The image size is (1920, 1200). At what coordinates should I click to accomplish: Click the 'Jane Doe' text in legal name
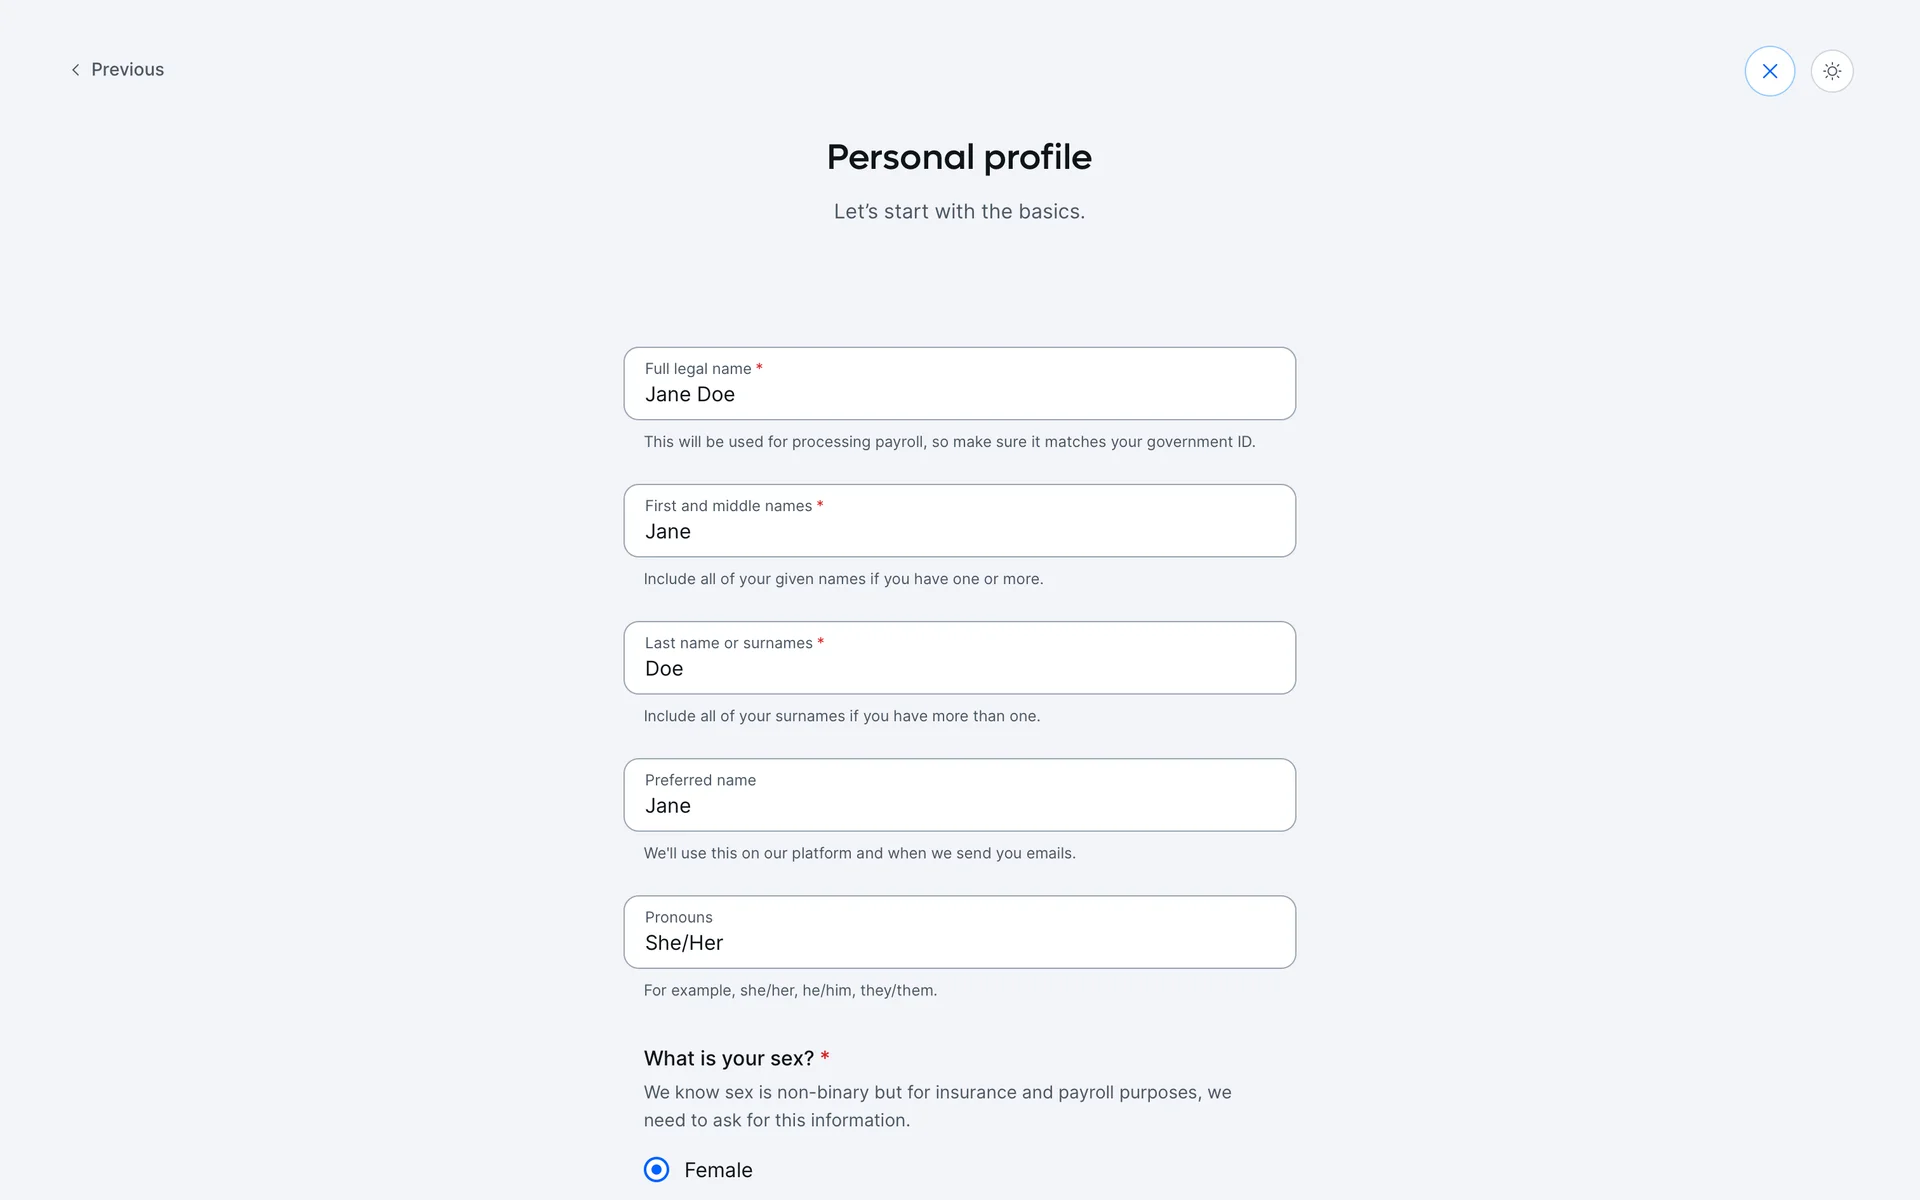point(690,395)
